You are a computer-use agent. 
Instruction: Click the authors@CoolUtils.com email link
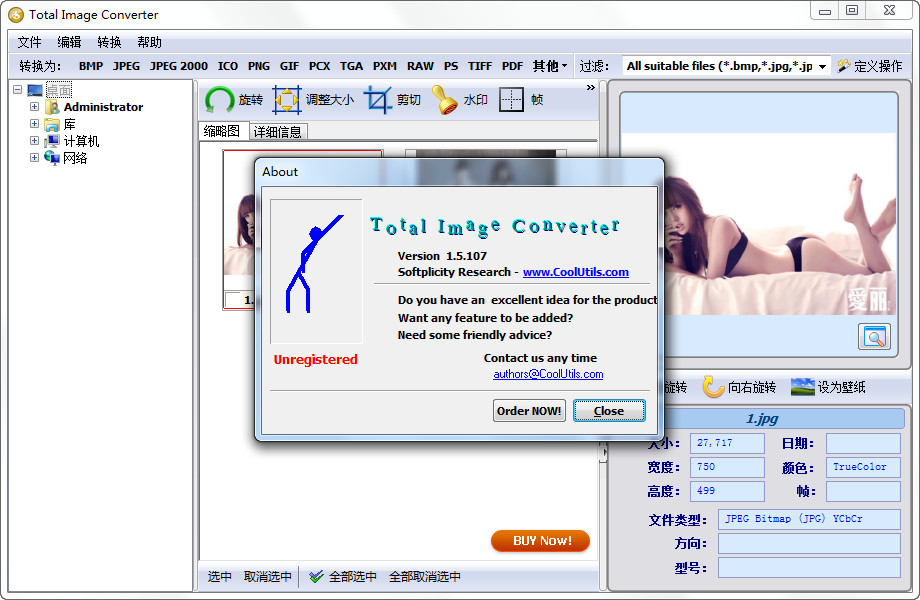point(548,374)
